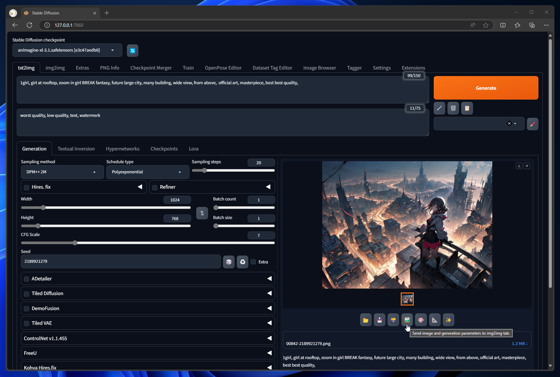Download image via the small preview arrow
Viewport: 560px width, 377px height.
pos(519,166)
